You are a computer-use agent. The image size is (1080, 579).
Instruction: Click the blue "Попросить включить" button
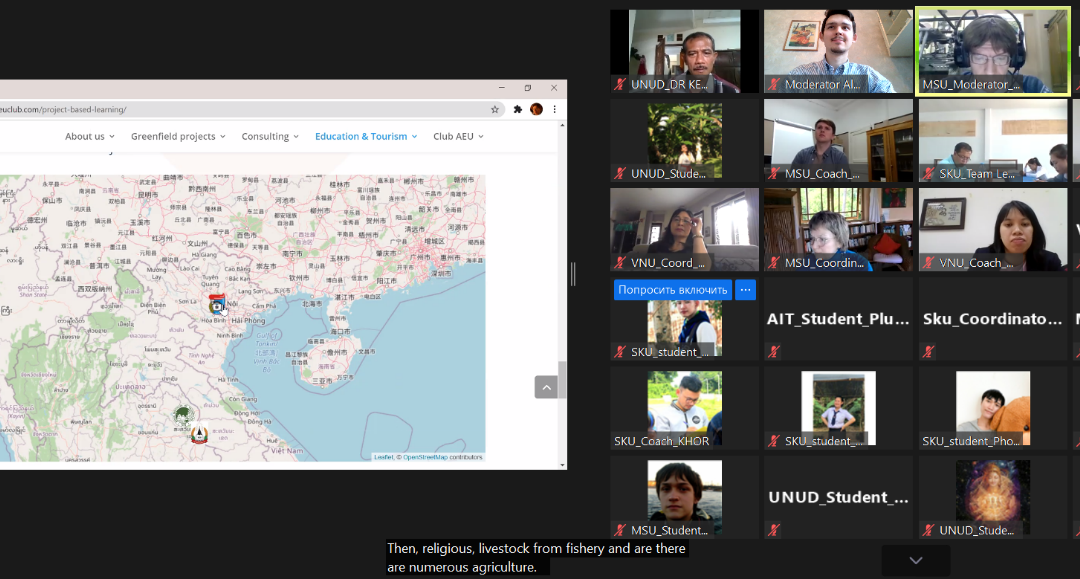point(672,290)
